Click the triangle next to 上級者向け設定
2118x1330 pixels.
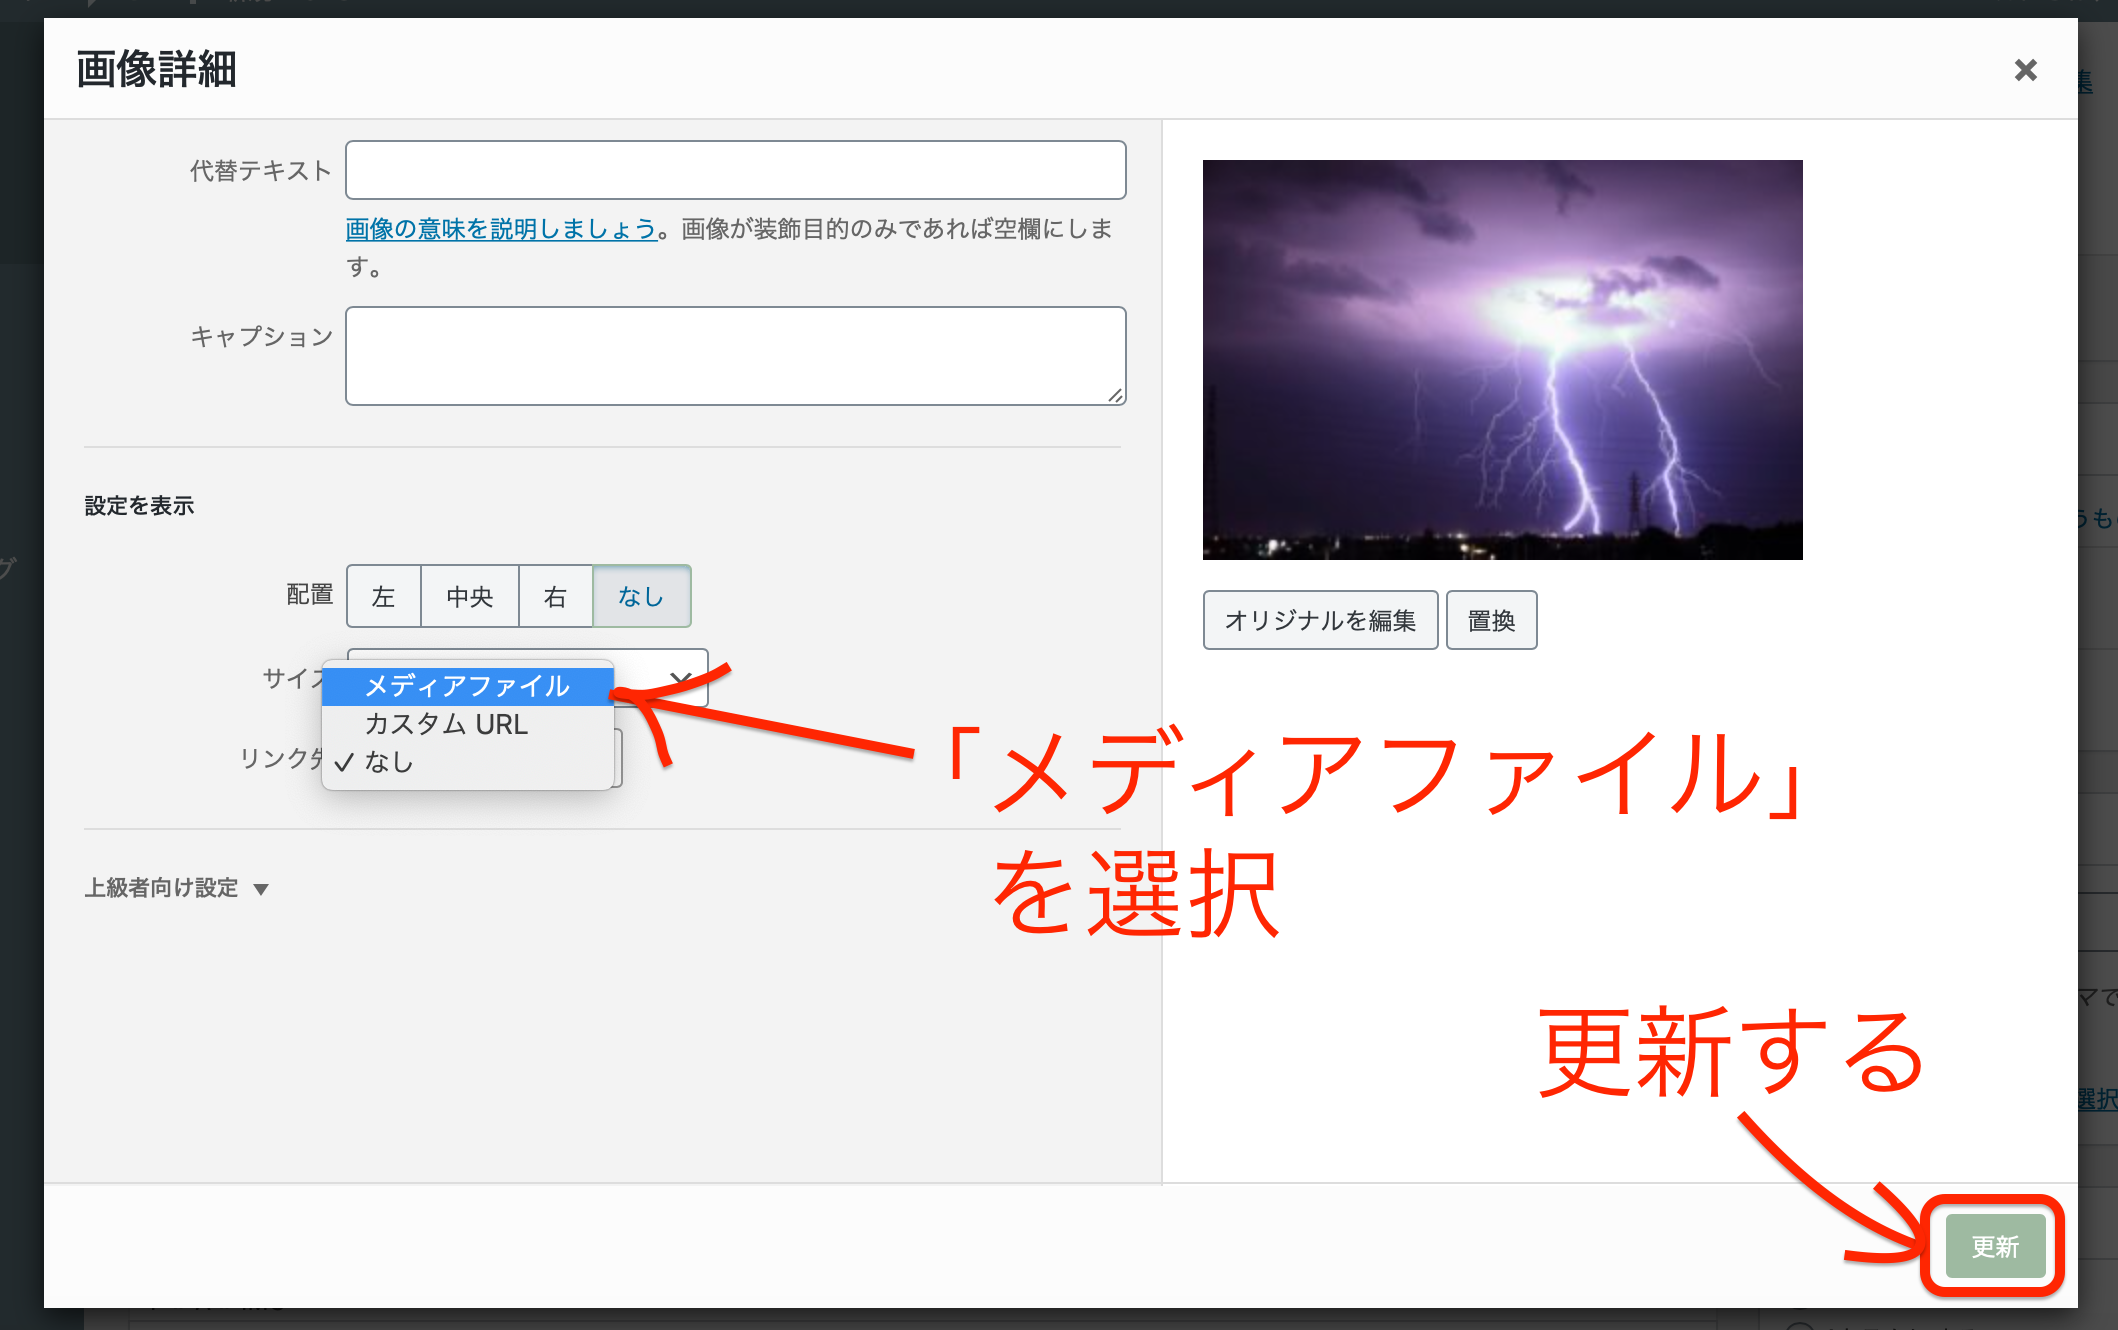(x=261, y=889)
